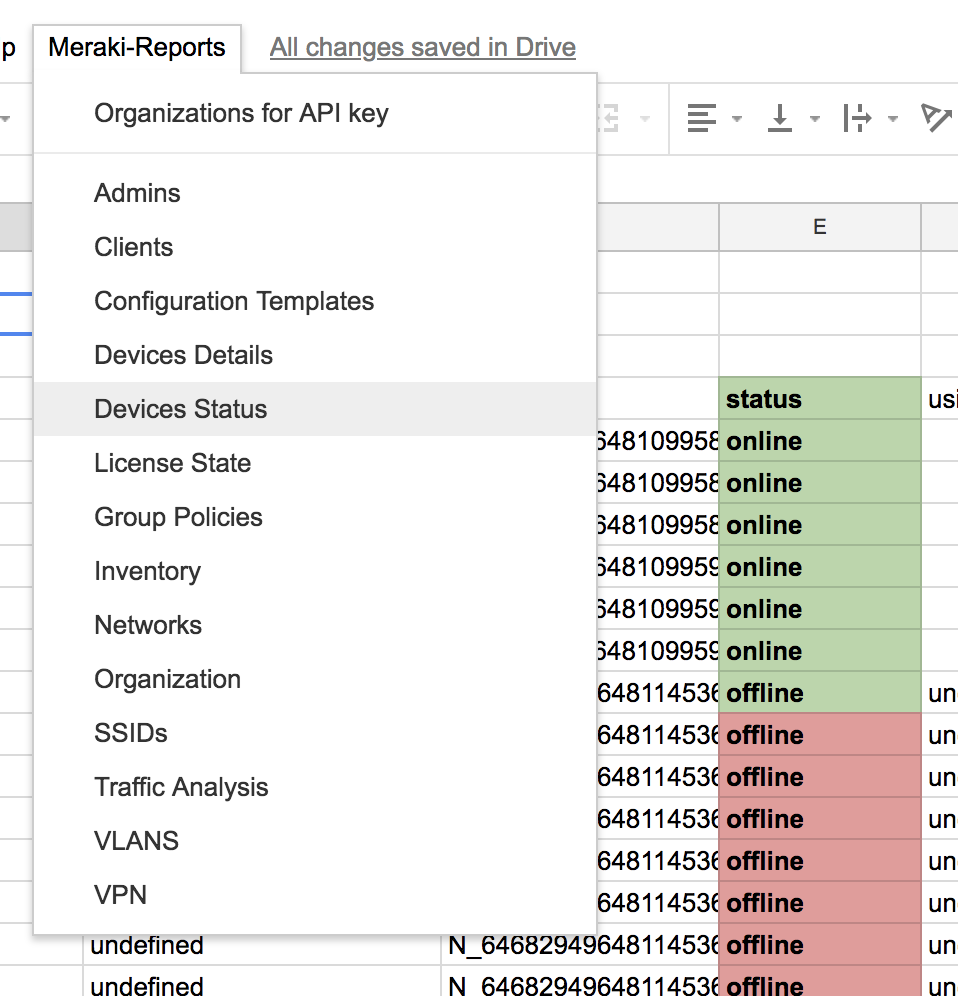Run the Traffic Analysis report
Image resolution: width=958 pixels, height=996 pixels.
181,787
